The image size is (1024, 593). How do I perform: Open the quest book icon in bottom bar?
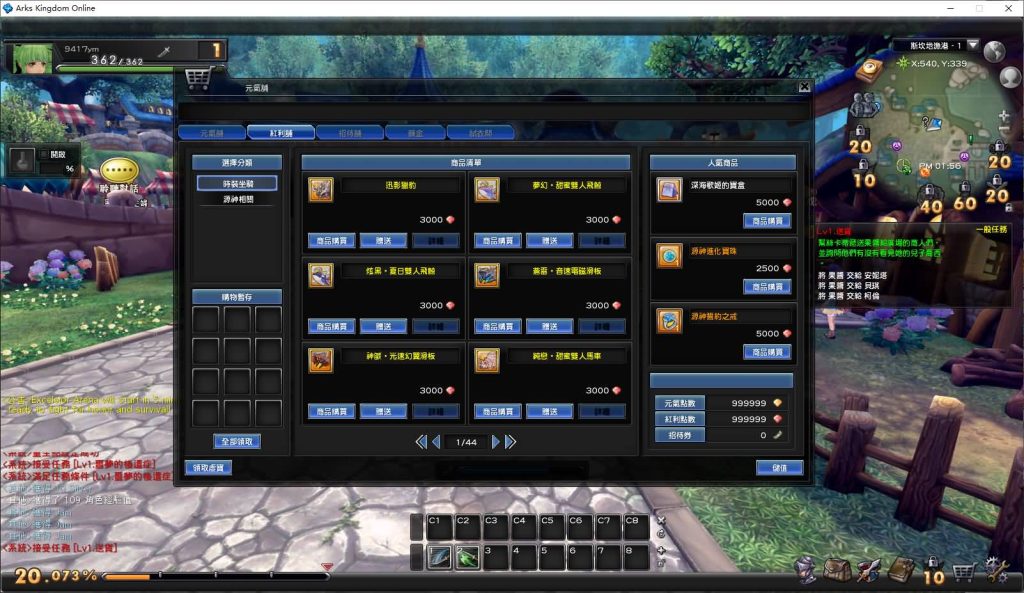click(x=902, y=570)
